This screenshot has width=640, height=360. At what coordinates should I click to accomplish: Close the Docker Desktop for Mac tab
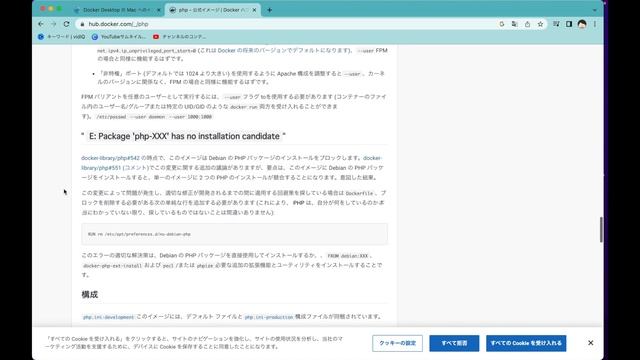coord(159,10)
